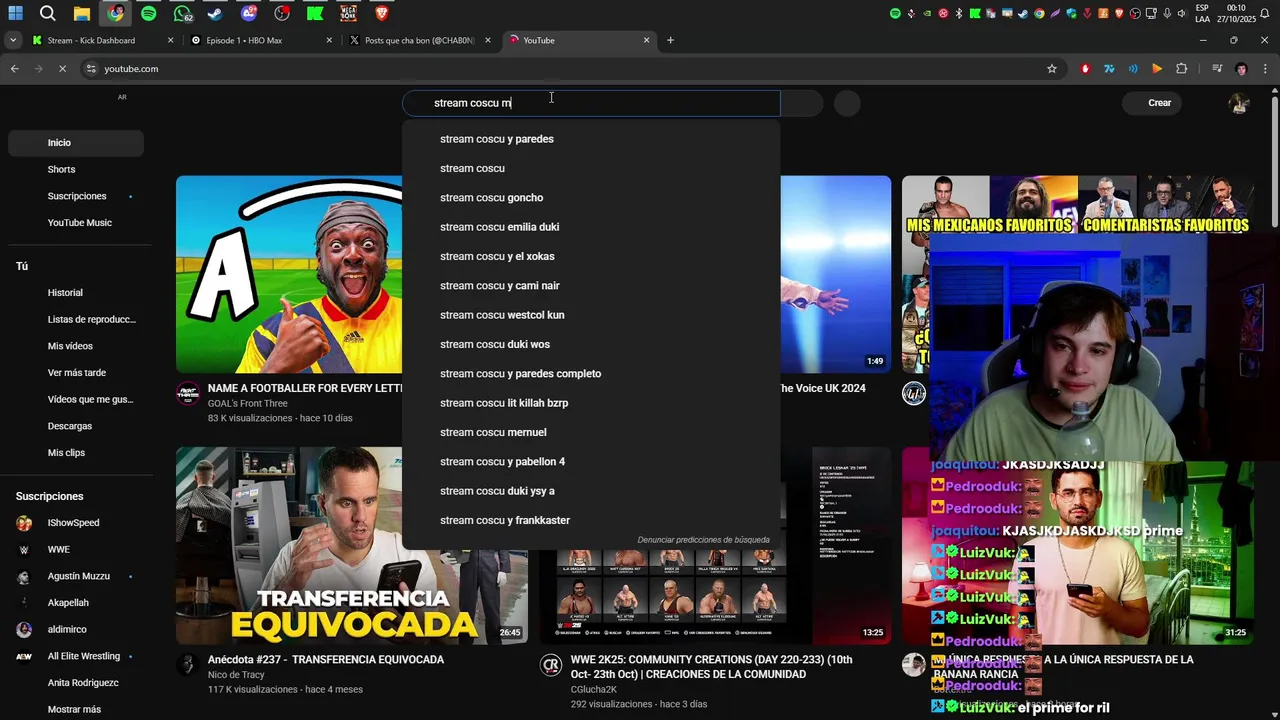The height and width of the screenshot is (720, 1280).
Task: Open Ver más tarde playlist
Action: coord(76,373)
